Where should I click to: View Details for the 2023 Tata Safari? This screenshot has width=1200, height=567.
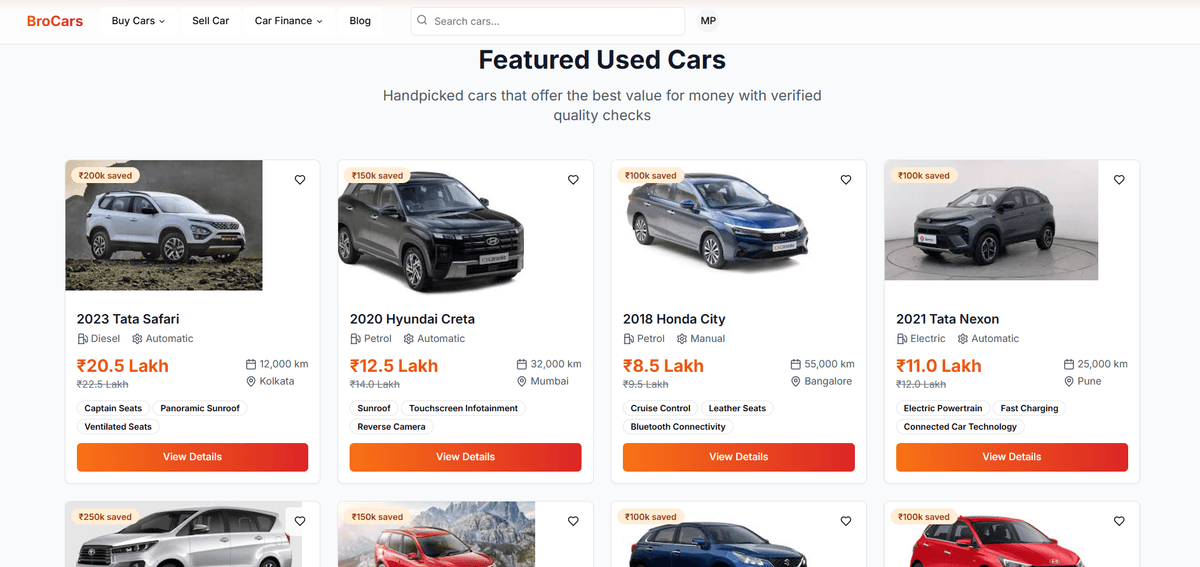point(192,457)
